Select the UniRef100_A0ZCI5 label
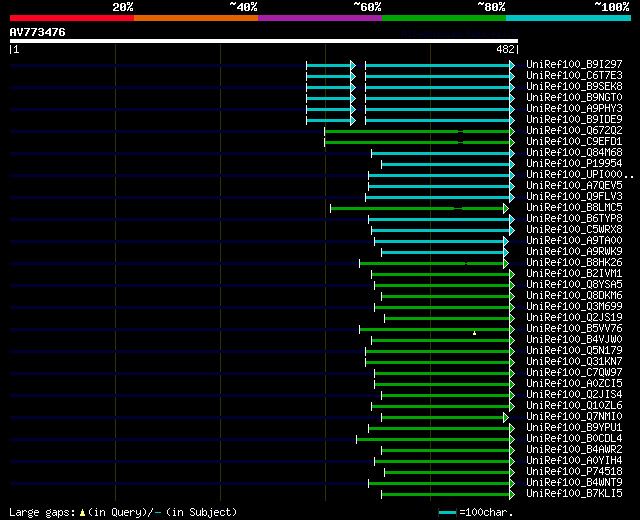 pos(574,384)
